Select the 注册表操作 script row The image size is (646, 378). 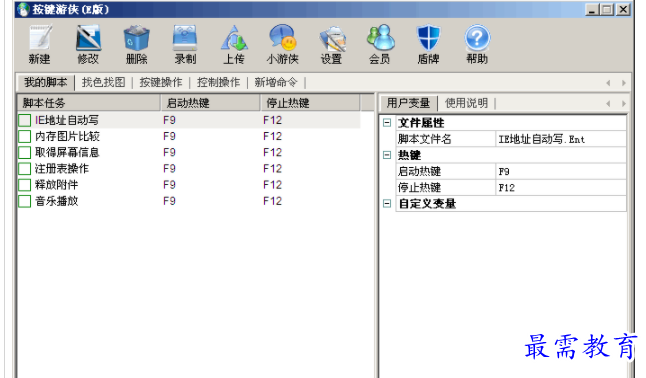point(189,169)
